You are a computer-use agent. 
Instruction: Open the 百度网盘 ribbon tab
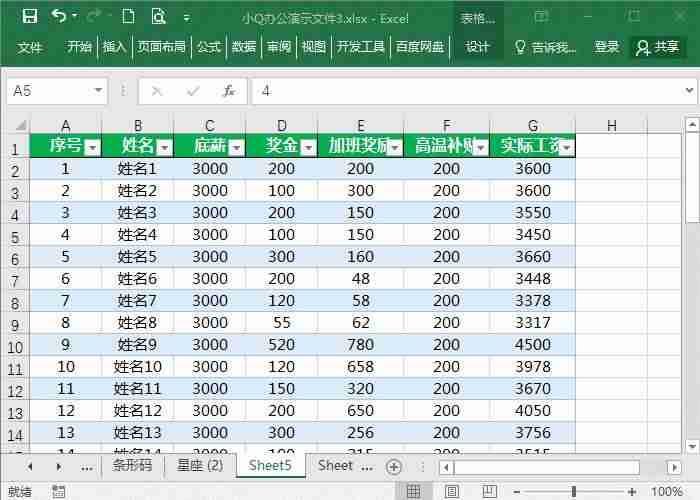coord(420,47)
